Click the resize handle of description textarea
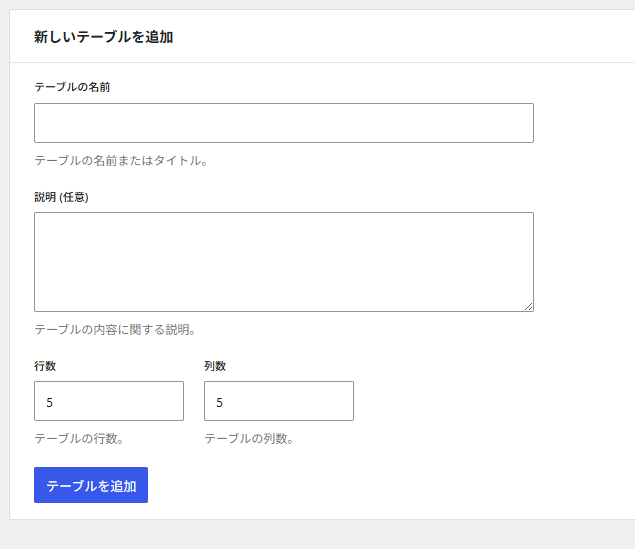 pos(528,306)
